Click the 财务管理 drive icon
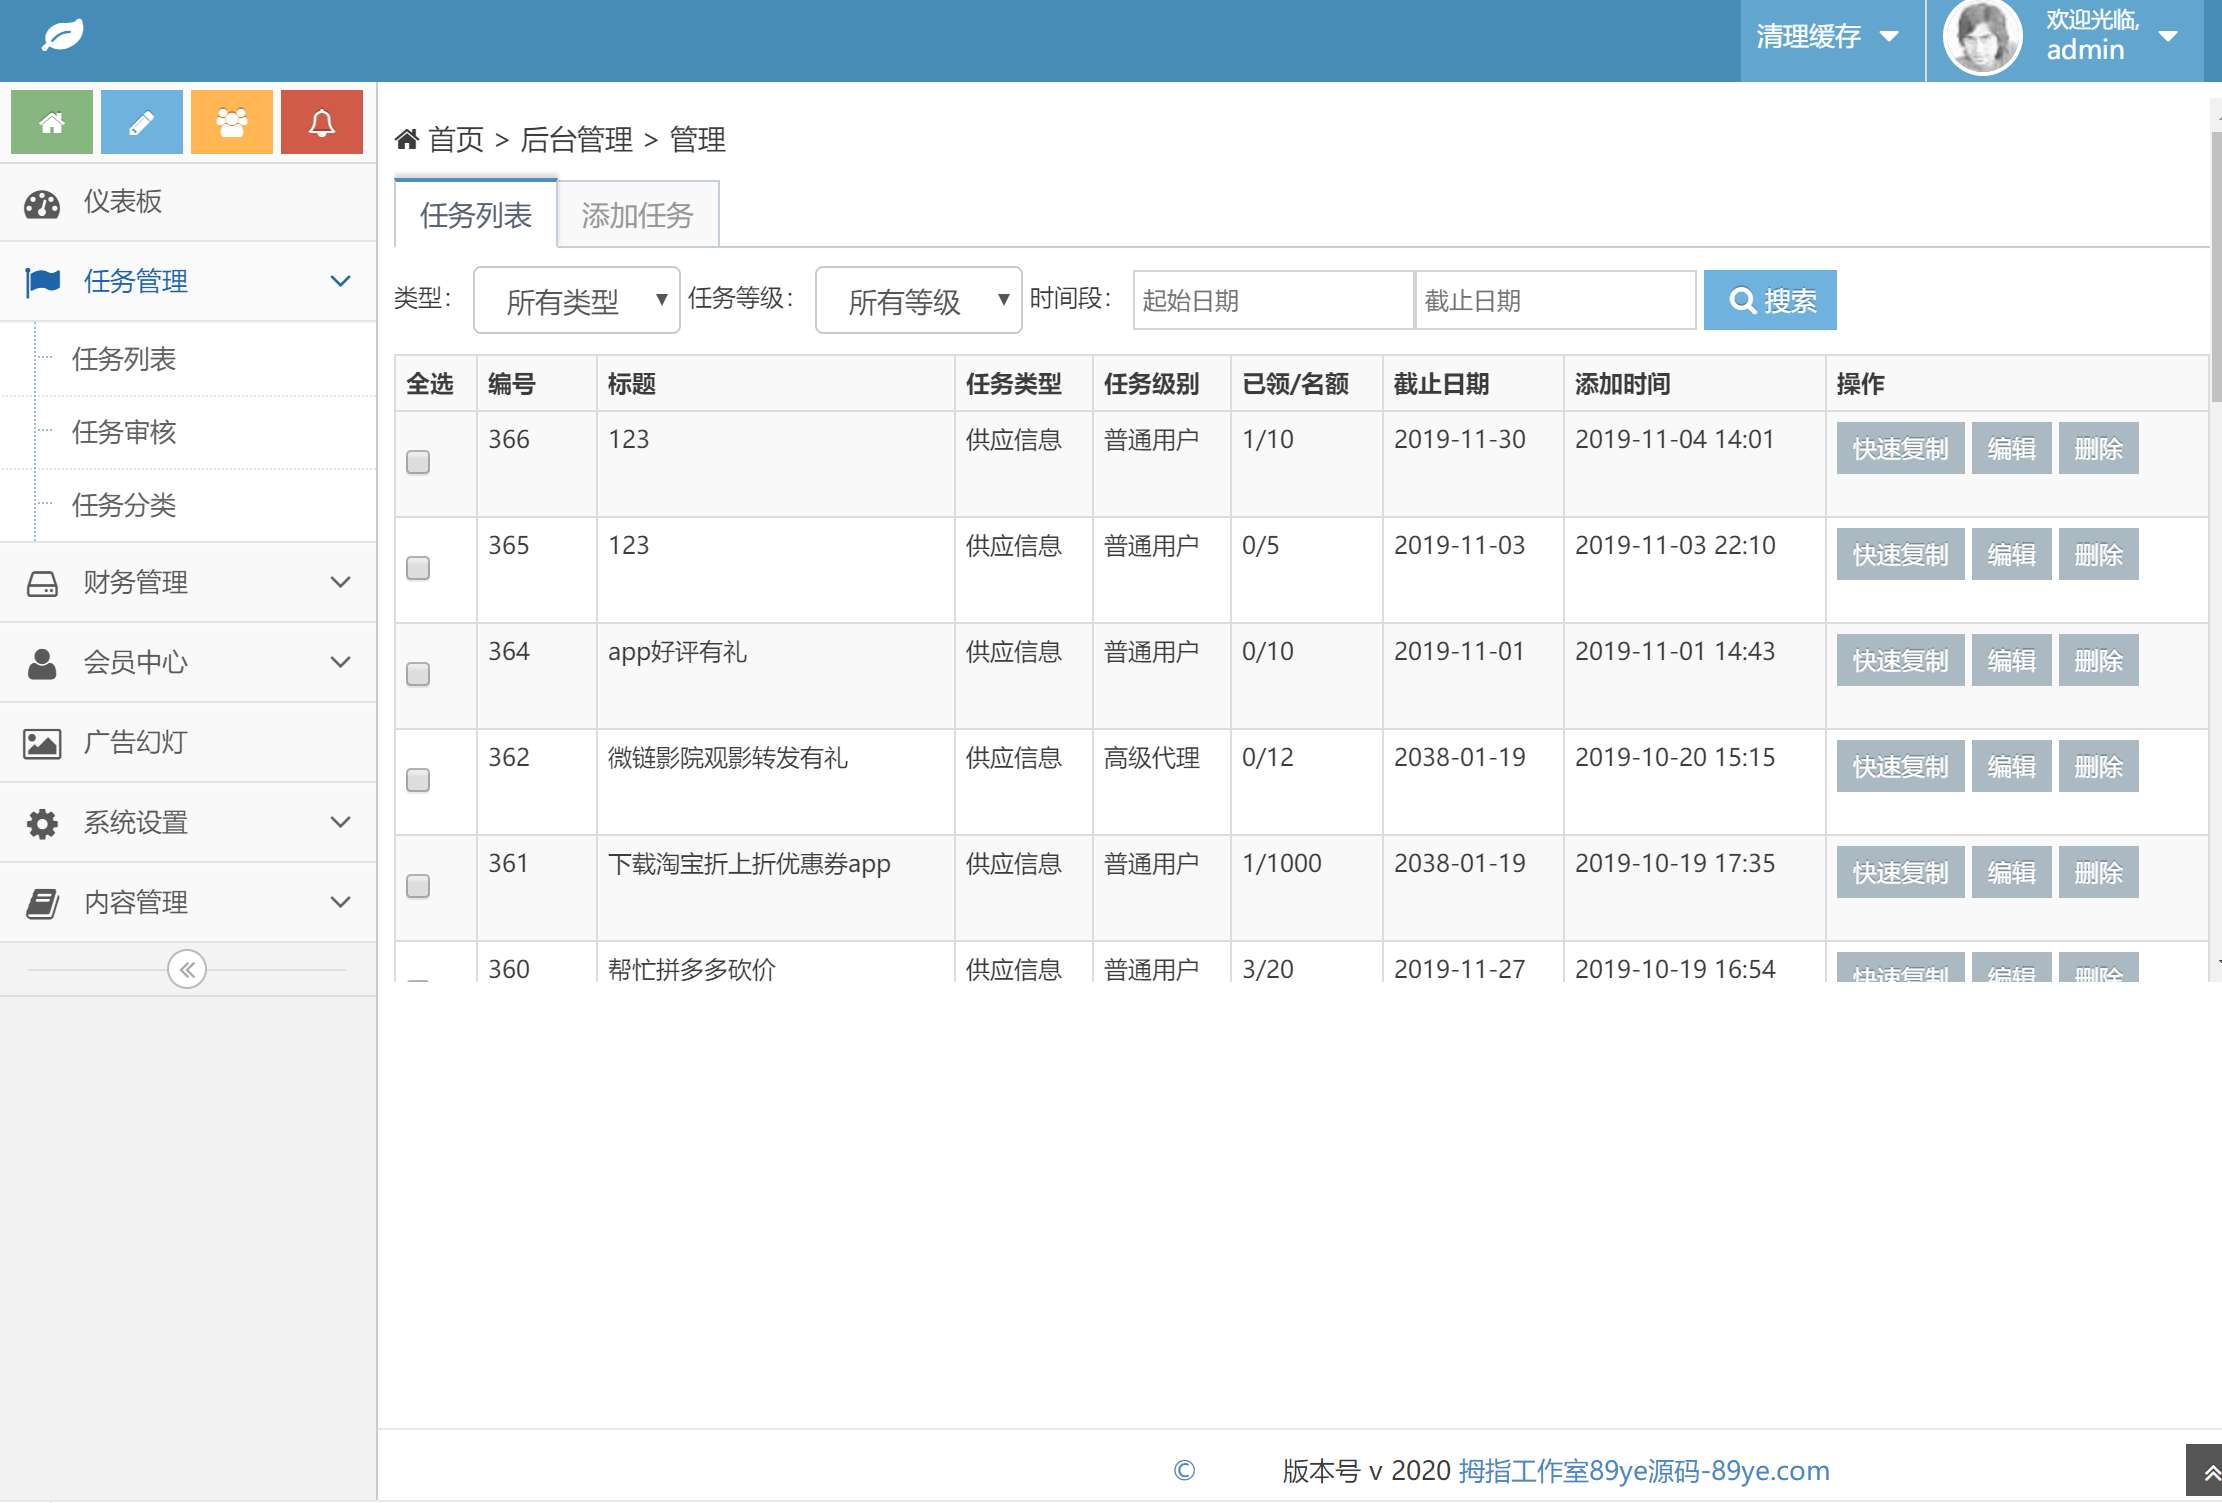 click(42, 583)
